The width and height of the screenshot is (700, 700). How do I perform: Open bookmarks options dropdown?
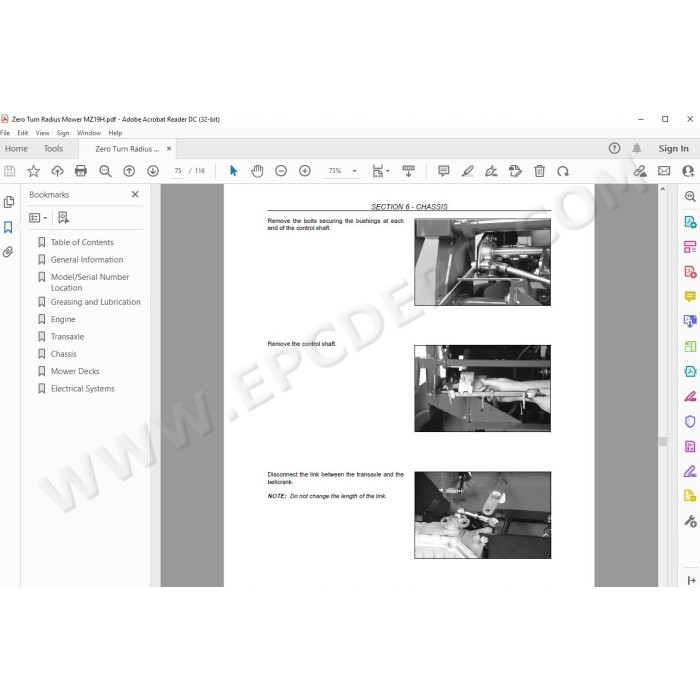38,218
